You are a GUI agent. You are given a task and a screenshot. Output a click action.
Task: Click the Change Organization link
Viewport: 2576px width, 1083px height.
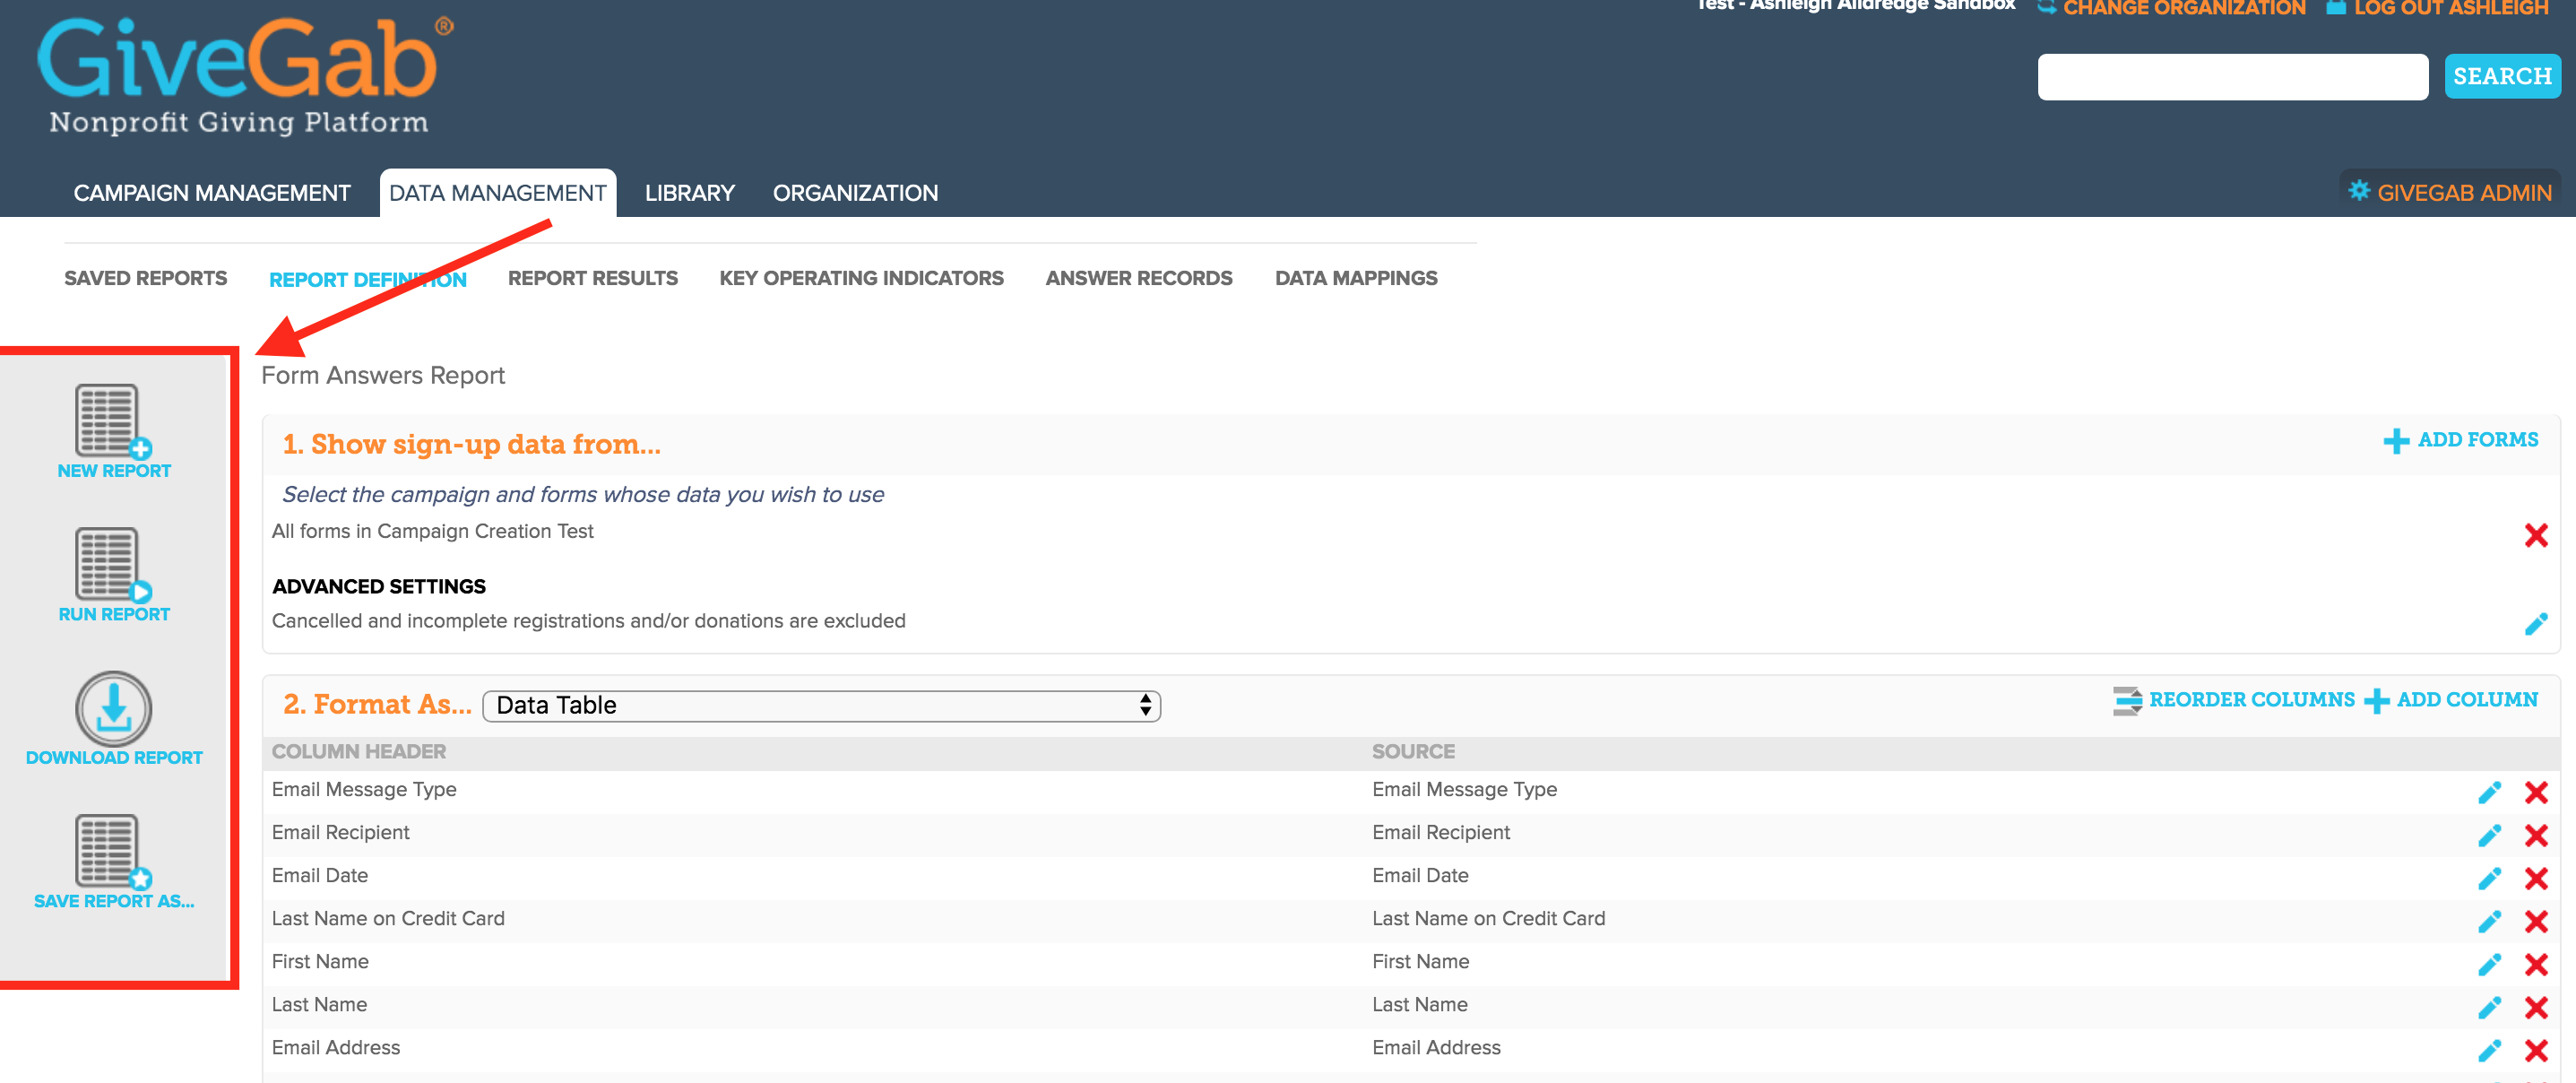pyautogui.click(x=2184, y=8)
